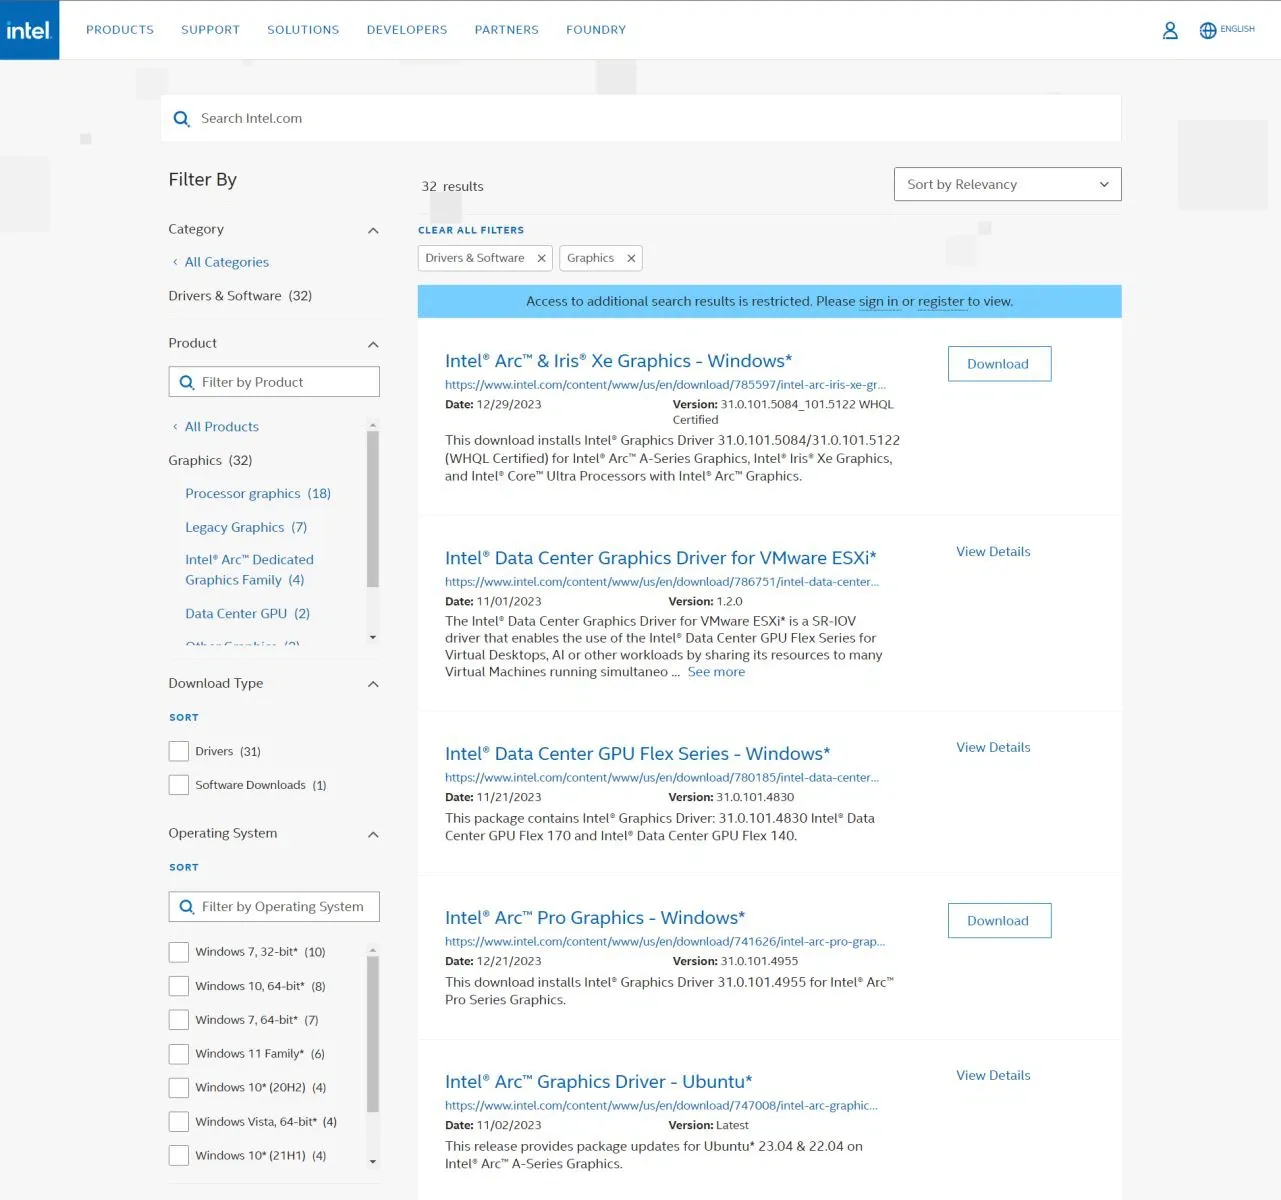Collapse the Product filter section
The width and height of the screenshot is (1281, 1200).
click(373, 345)
